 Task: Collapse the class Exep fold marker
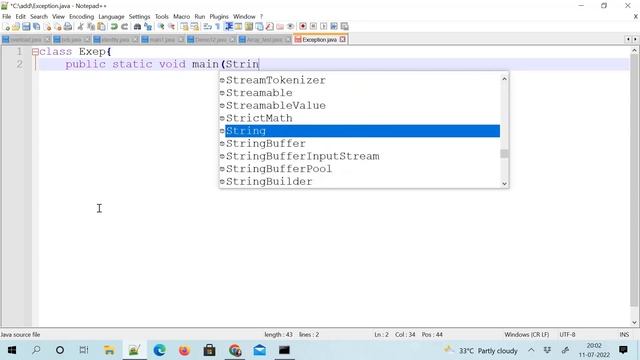[35, 52]
